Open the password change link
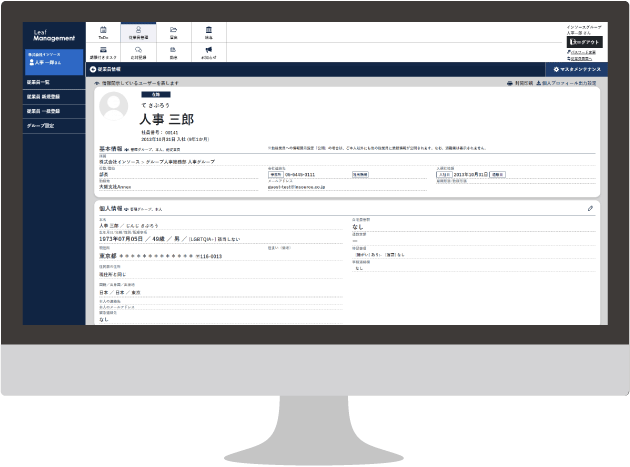Image resolution: width=630 pixels, height=467 pixels. tap(581, 52)
